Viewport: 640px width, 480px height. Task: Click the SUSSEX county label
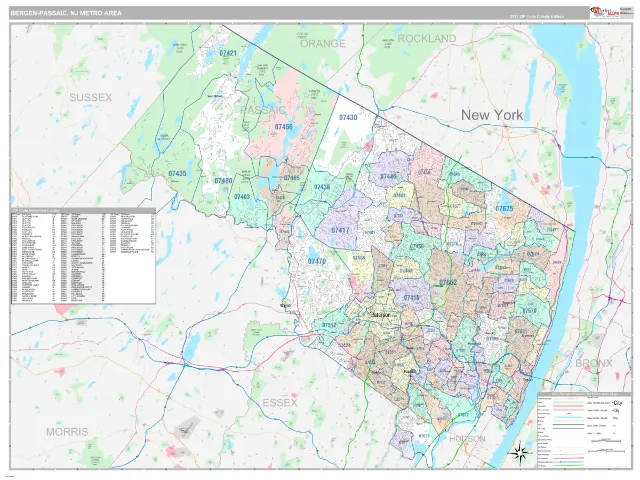(90, 97)
